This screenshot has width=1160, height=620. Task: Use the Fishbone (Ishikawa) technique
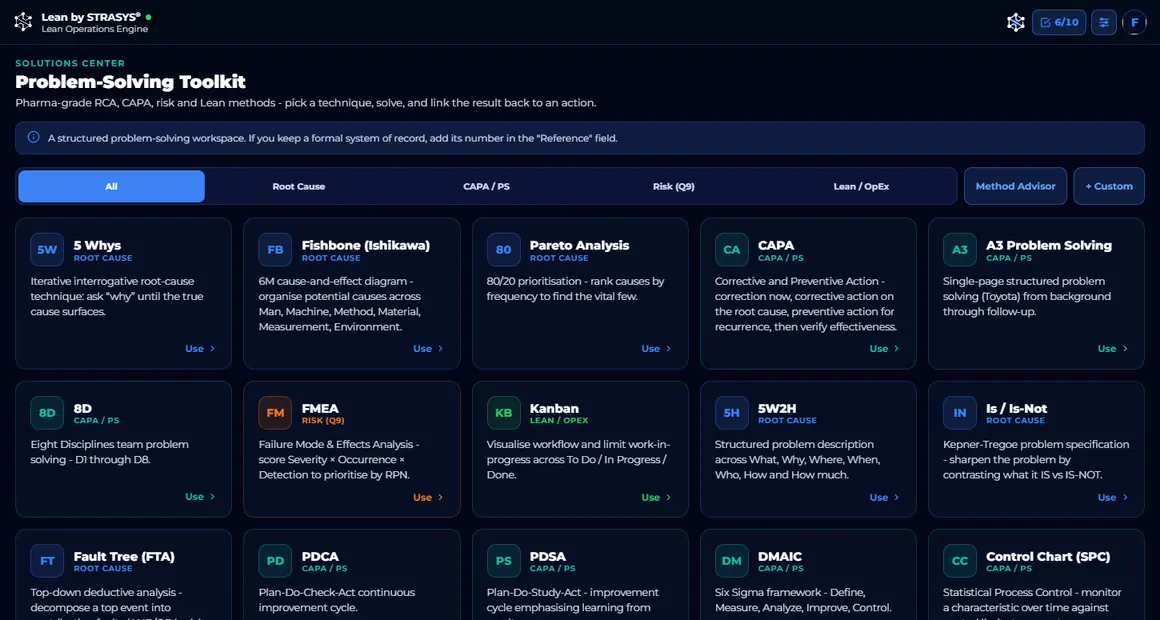coord(428,348)
